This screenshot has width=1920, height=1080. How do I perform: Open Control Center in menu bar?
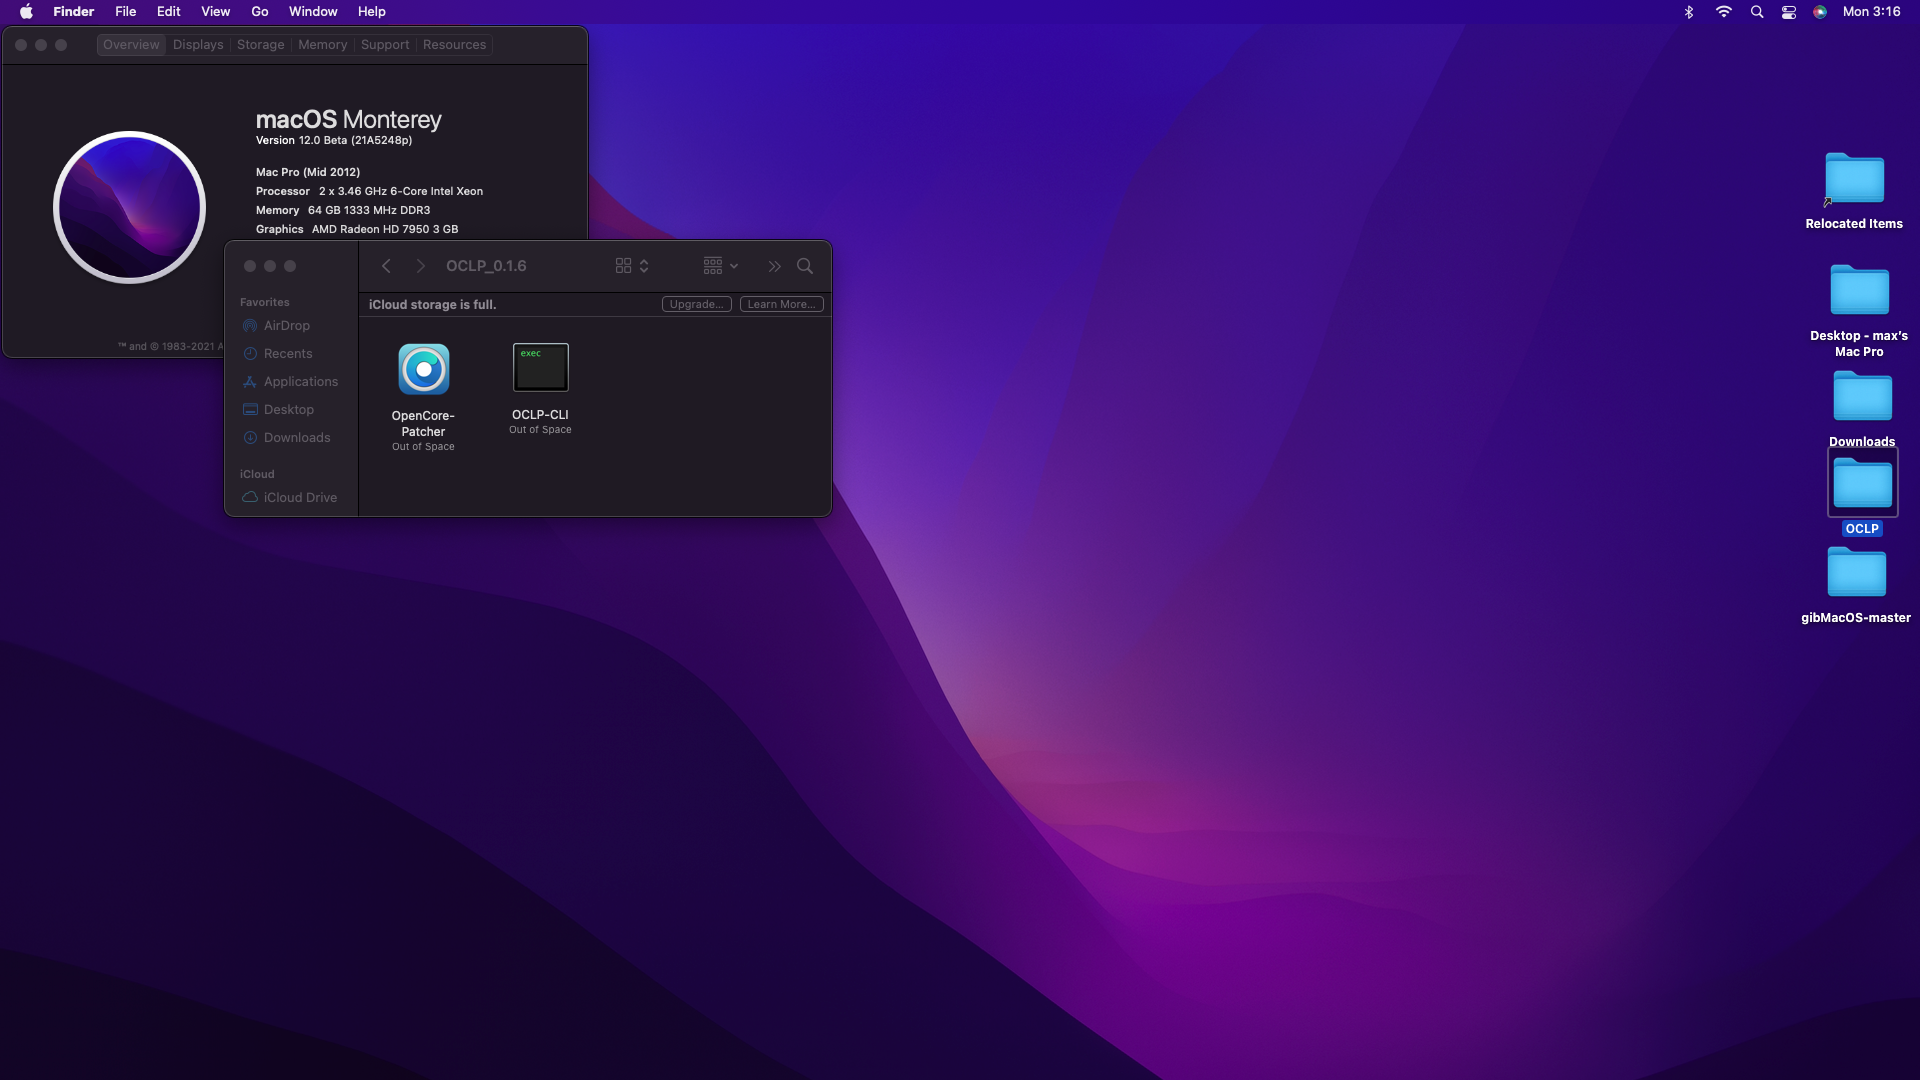coord(1789,12)
